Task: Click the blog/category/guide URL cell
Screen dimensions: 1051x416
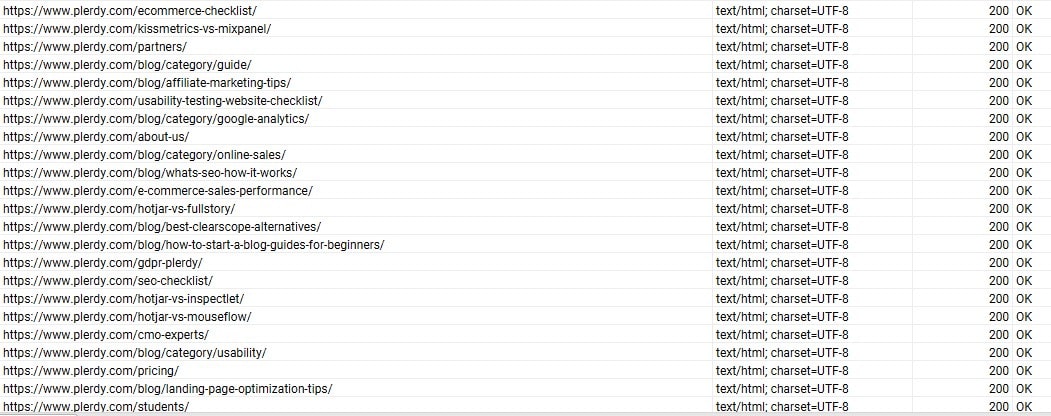Action: tap(356, 65)
